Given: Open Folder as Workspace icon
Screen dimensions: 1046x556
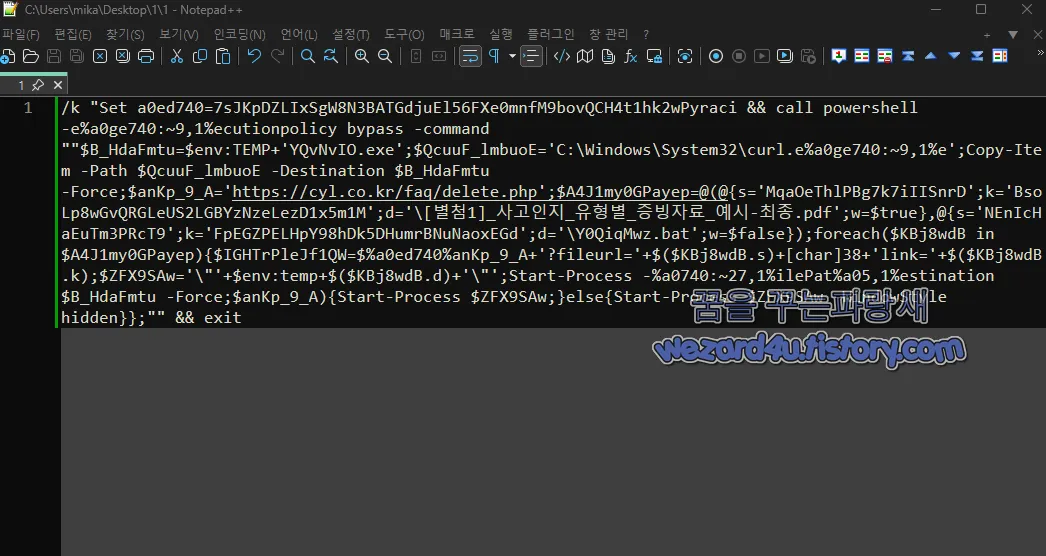Looking at the screenshot, I should (654, 56).
